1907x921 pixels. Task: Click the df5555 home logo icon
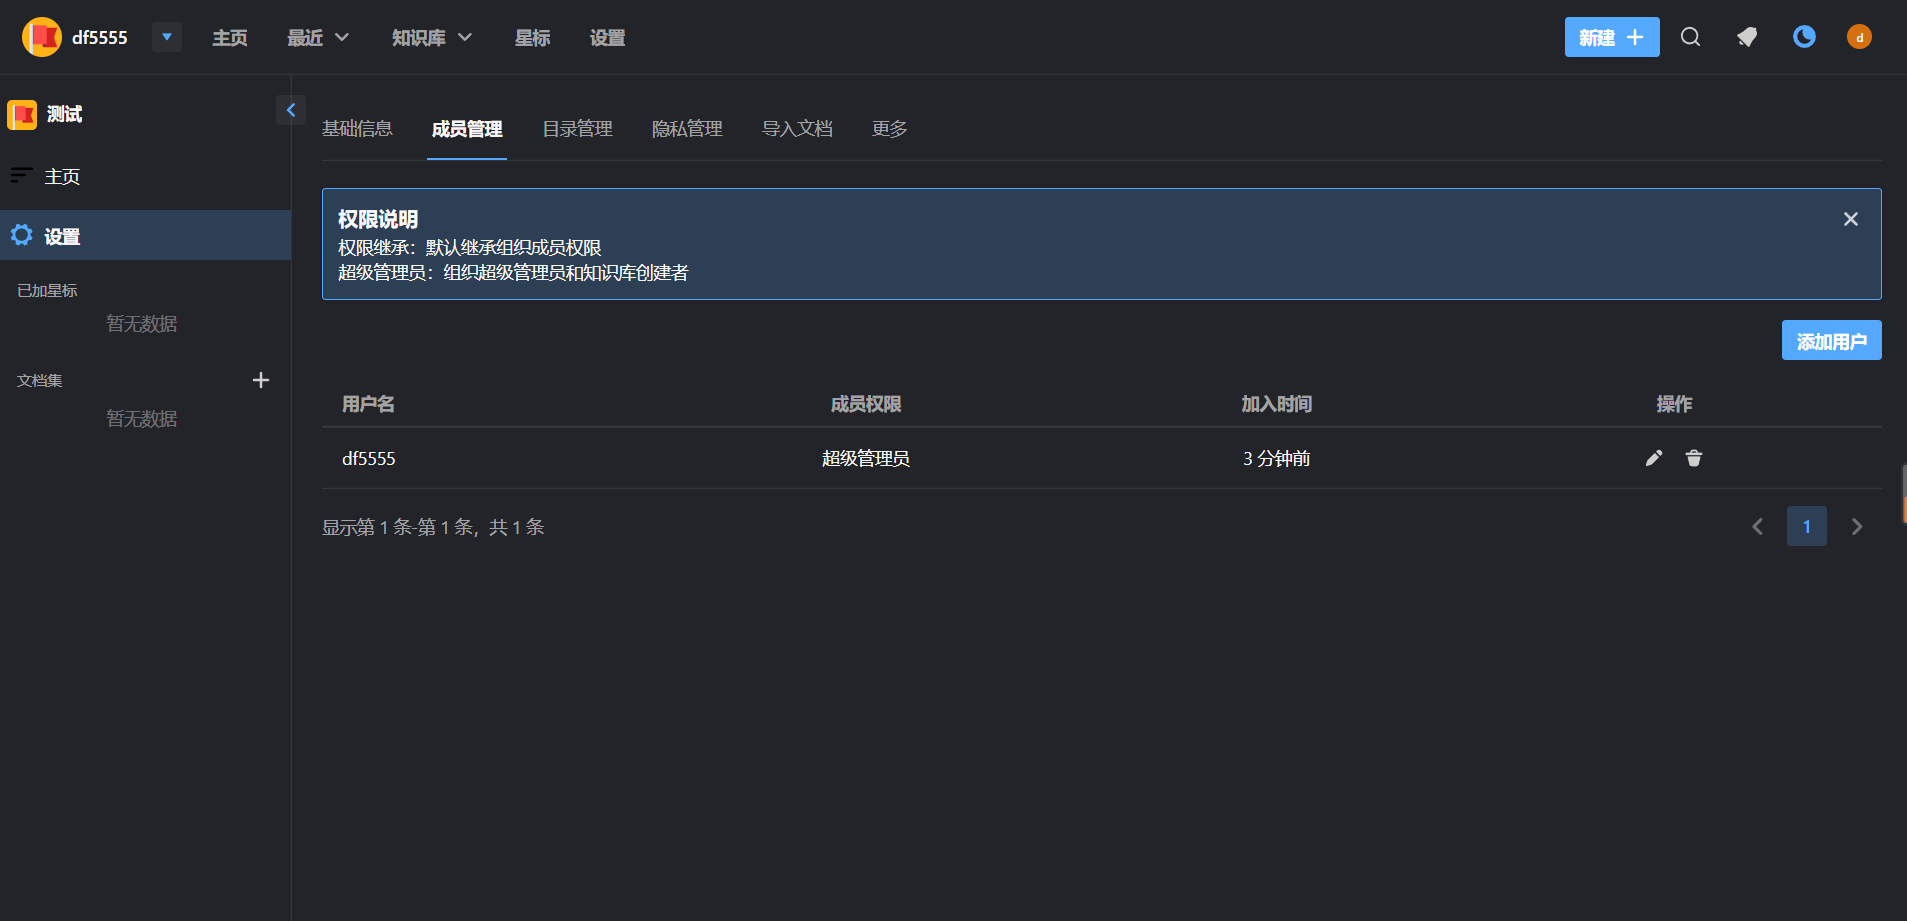point(41,36)
